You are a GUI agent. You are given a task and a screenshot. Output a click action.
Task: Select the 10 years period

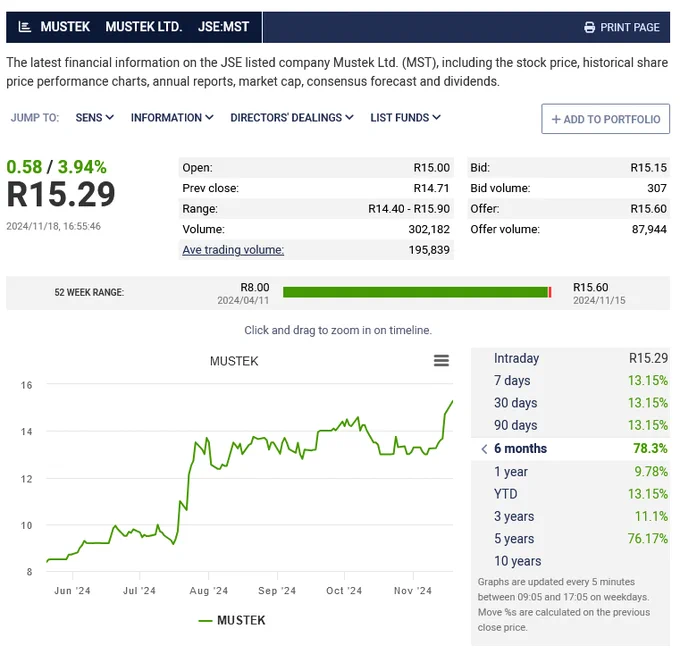570,561
